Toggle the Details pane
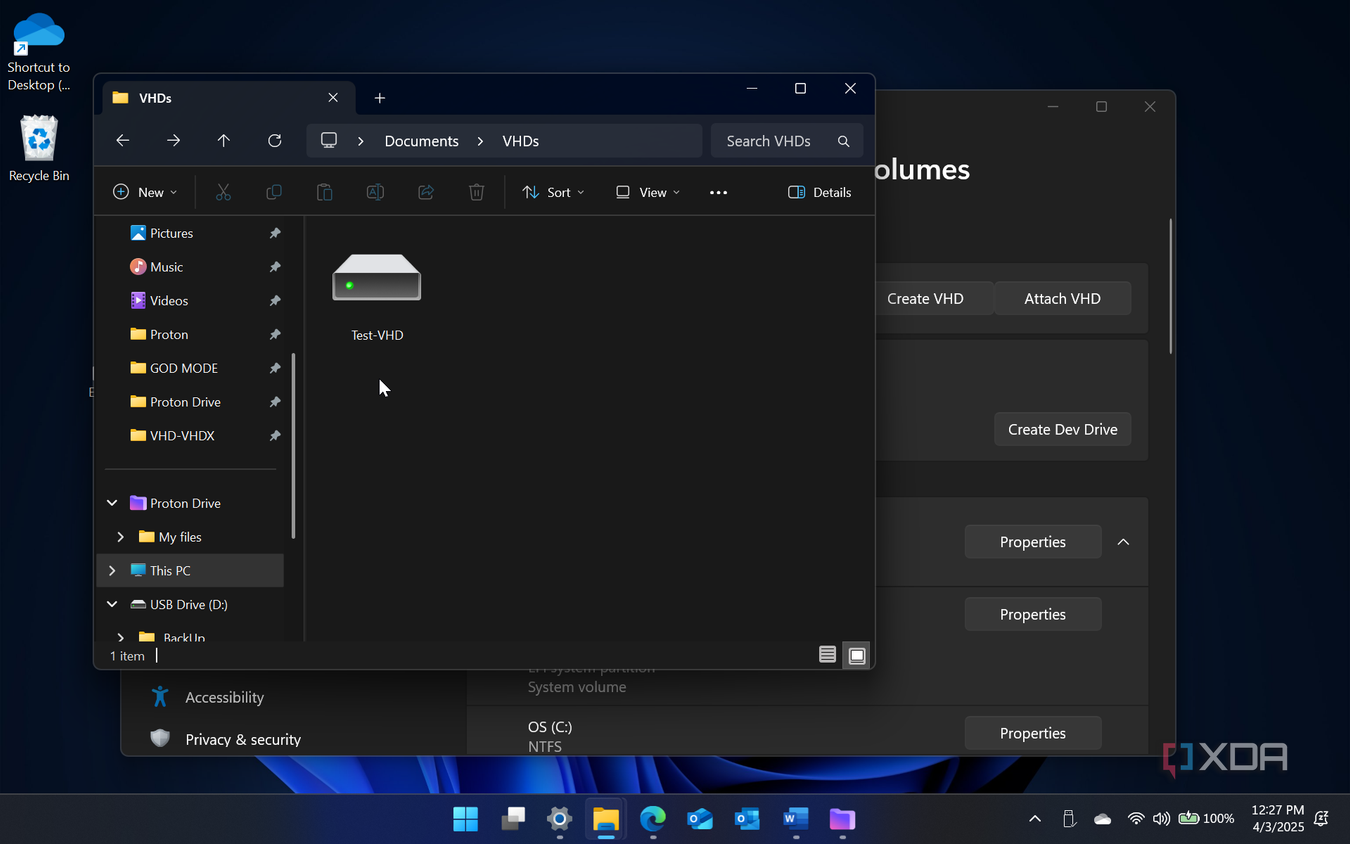Viewport: 1350px width, 844px height. [820, 192]
